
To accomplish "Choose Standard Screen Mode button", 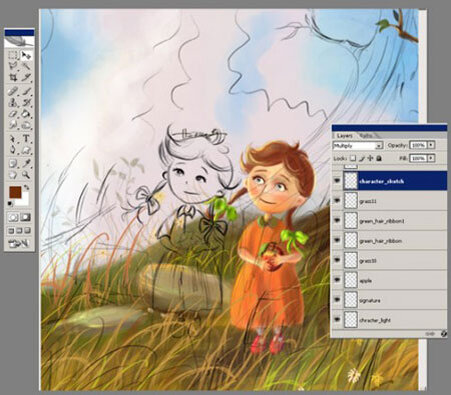I will tap(11, 231).
